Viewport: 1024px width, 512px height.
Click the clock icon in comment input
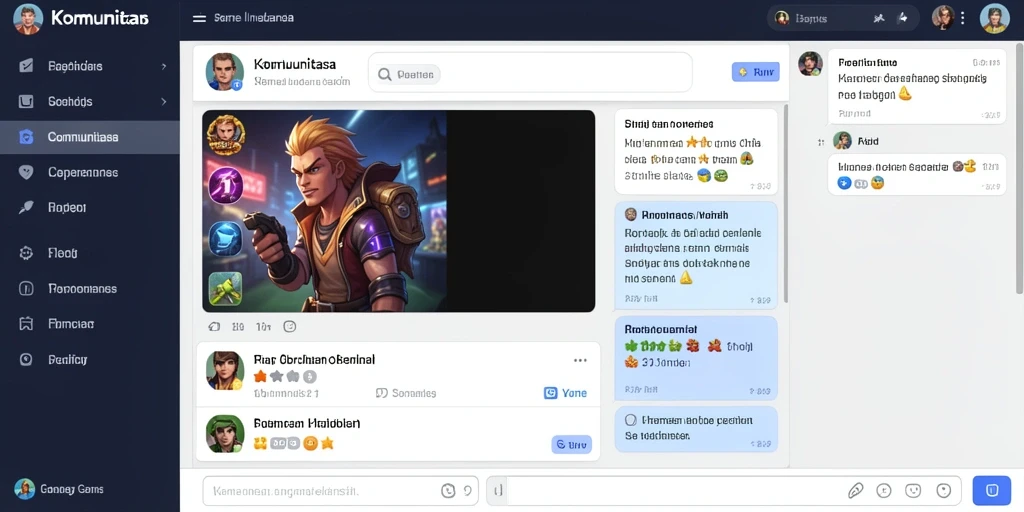448,490
